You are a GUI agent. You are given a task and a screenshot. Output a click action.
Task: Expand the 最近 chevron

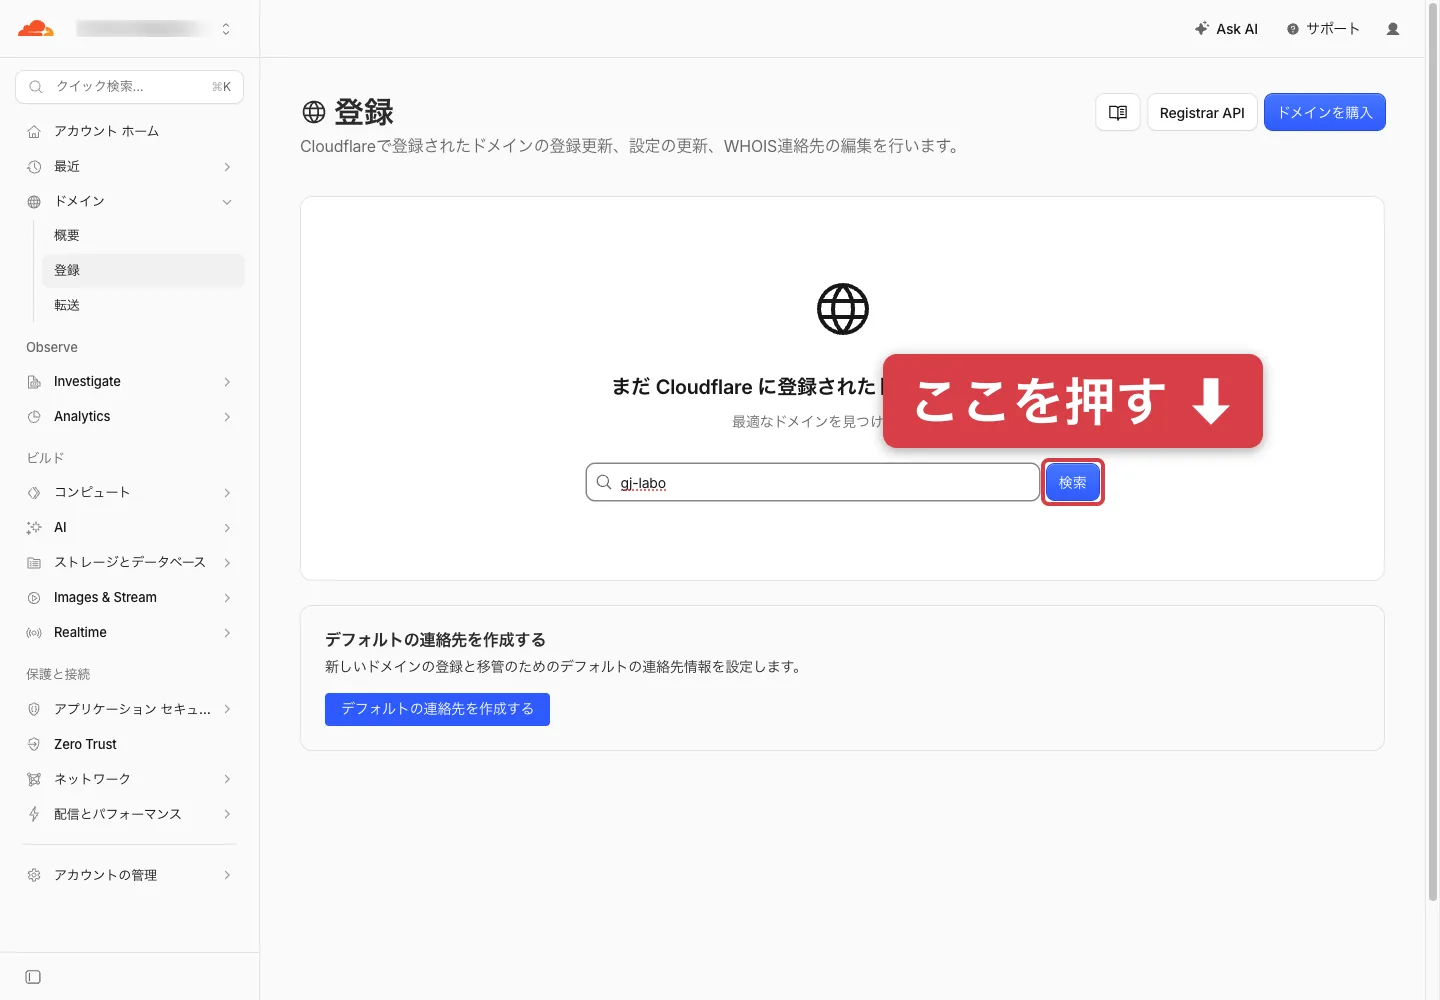[227, 167]
